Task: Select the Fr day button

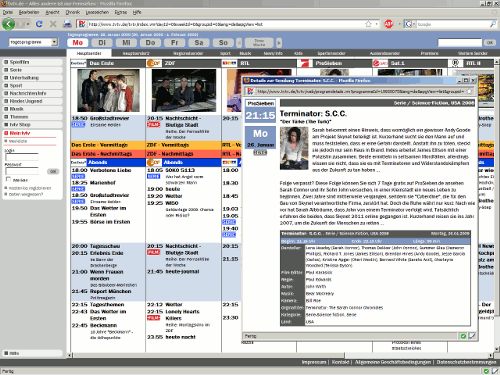Action: point(175,43)
